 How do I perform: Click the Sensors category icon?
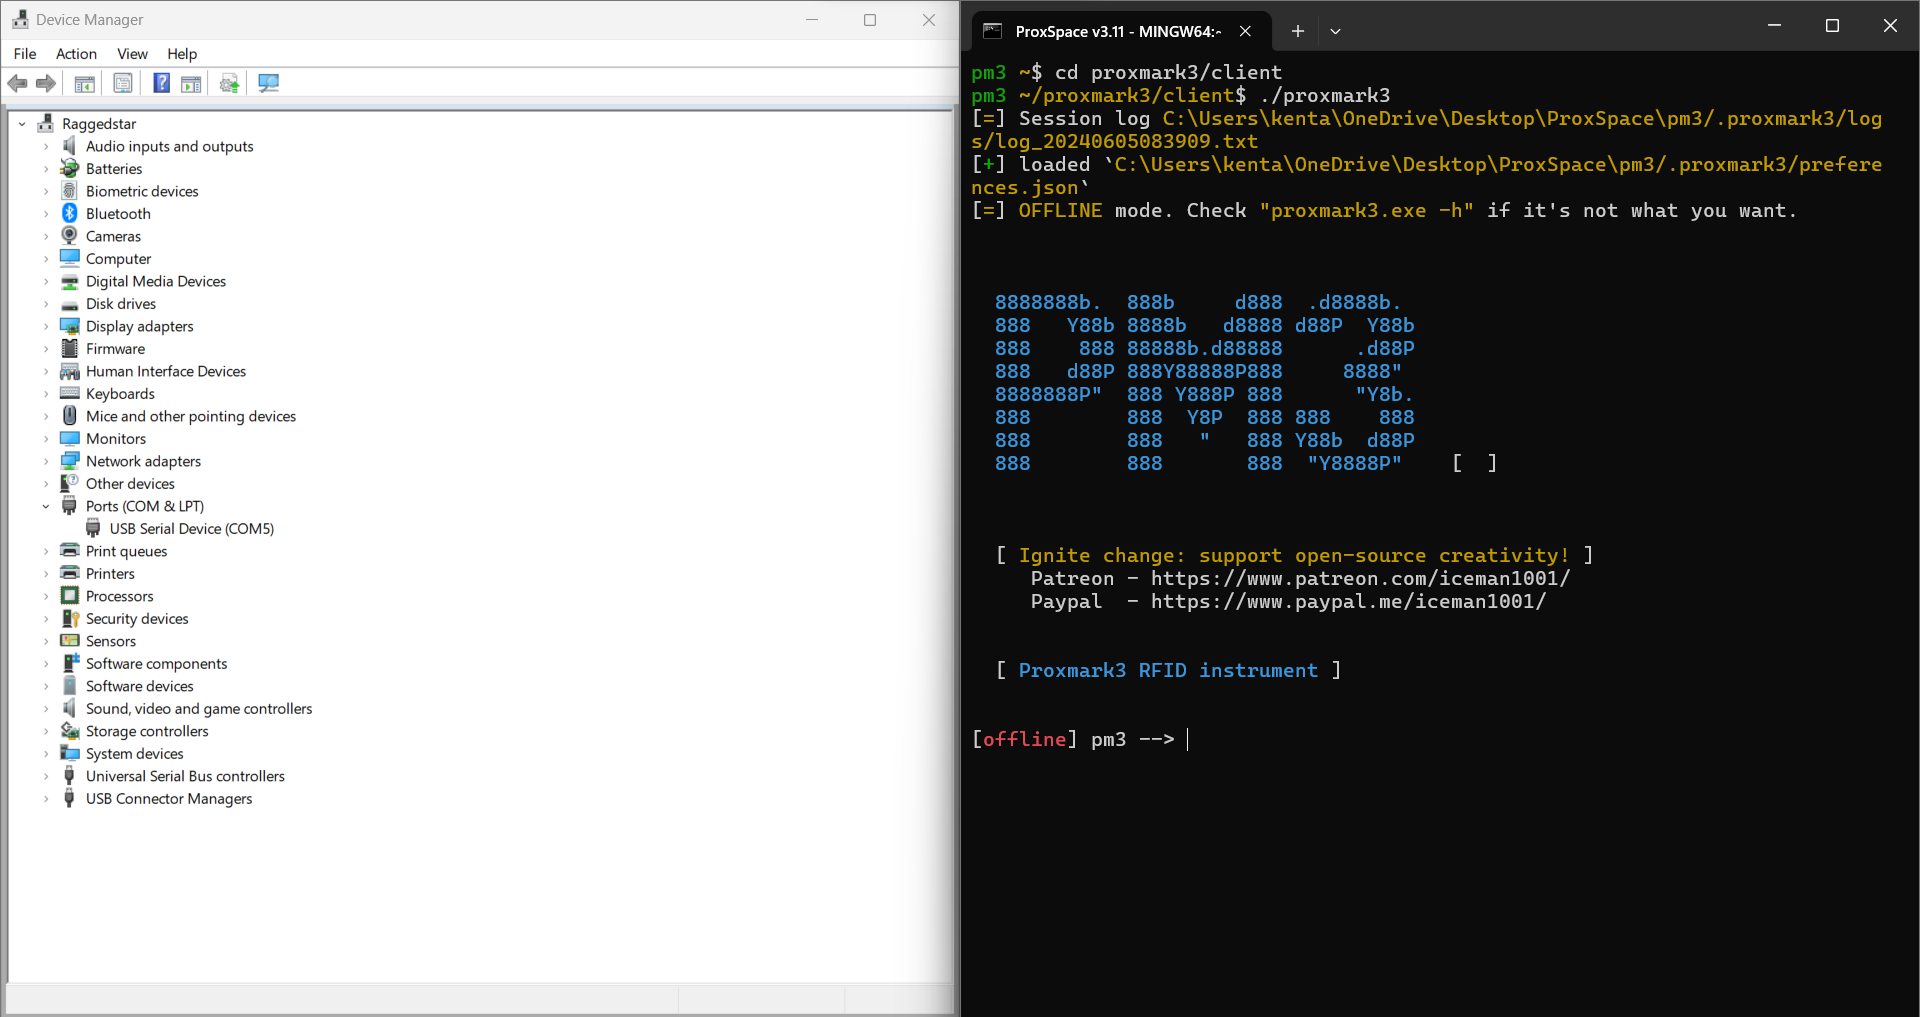click(x=69, y=641)
